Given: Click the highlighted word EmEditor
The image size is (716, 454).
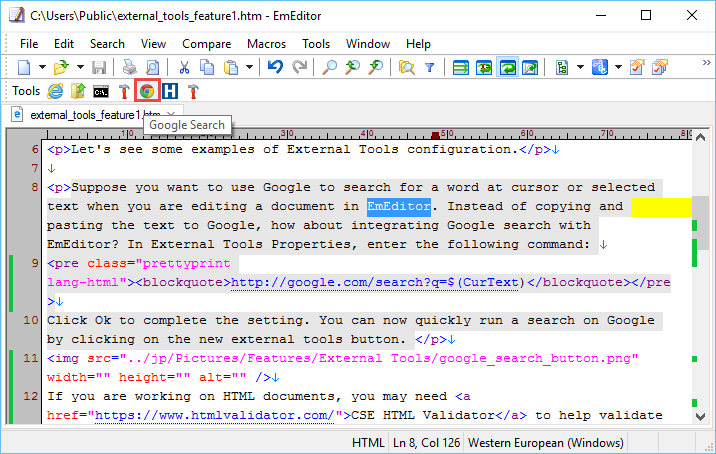Looking at the screenshot, I should click(x=399, y=206).
